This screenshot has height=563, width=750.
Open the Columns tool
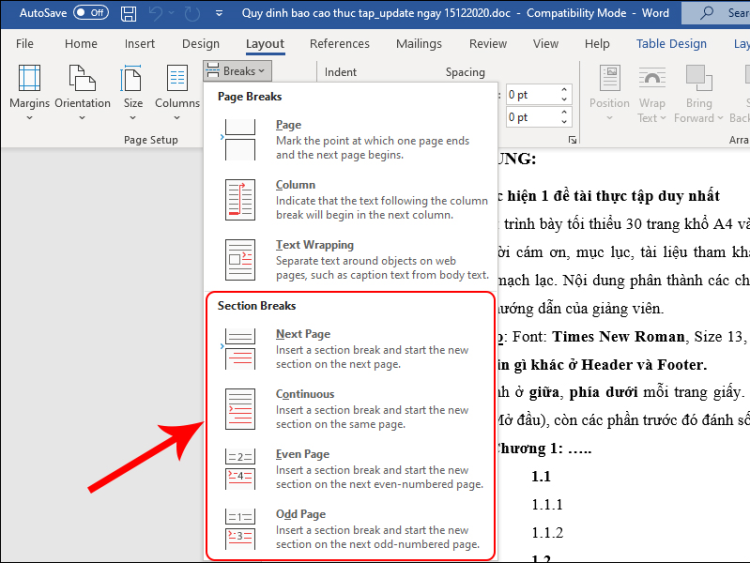[x=177, y=90]
